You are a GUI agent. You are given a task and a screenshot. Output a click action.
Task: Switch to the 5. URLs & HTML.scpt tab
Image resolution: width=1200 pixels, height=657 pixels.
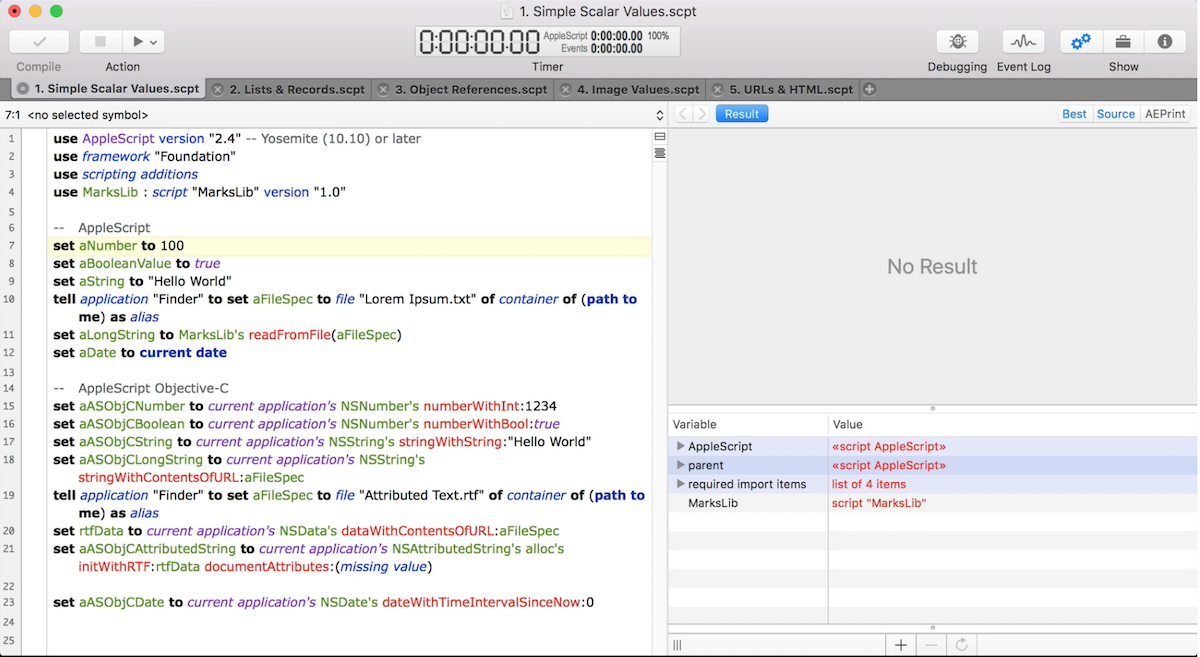tap(791, 89)
